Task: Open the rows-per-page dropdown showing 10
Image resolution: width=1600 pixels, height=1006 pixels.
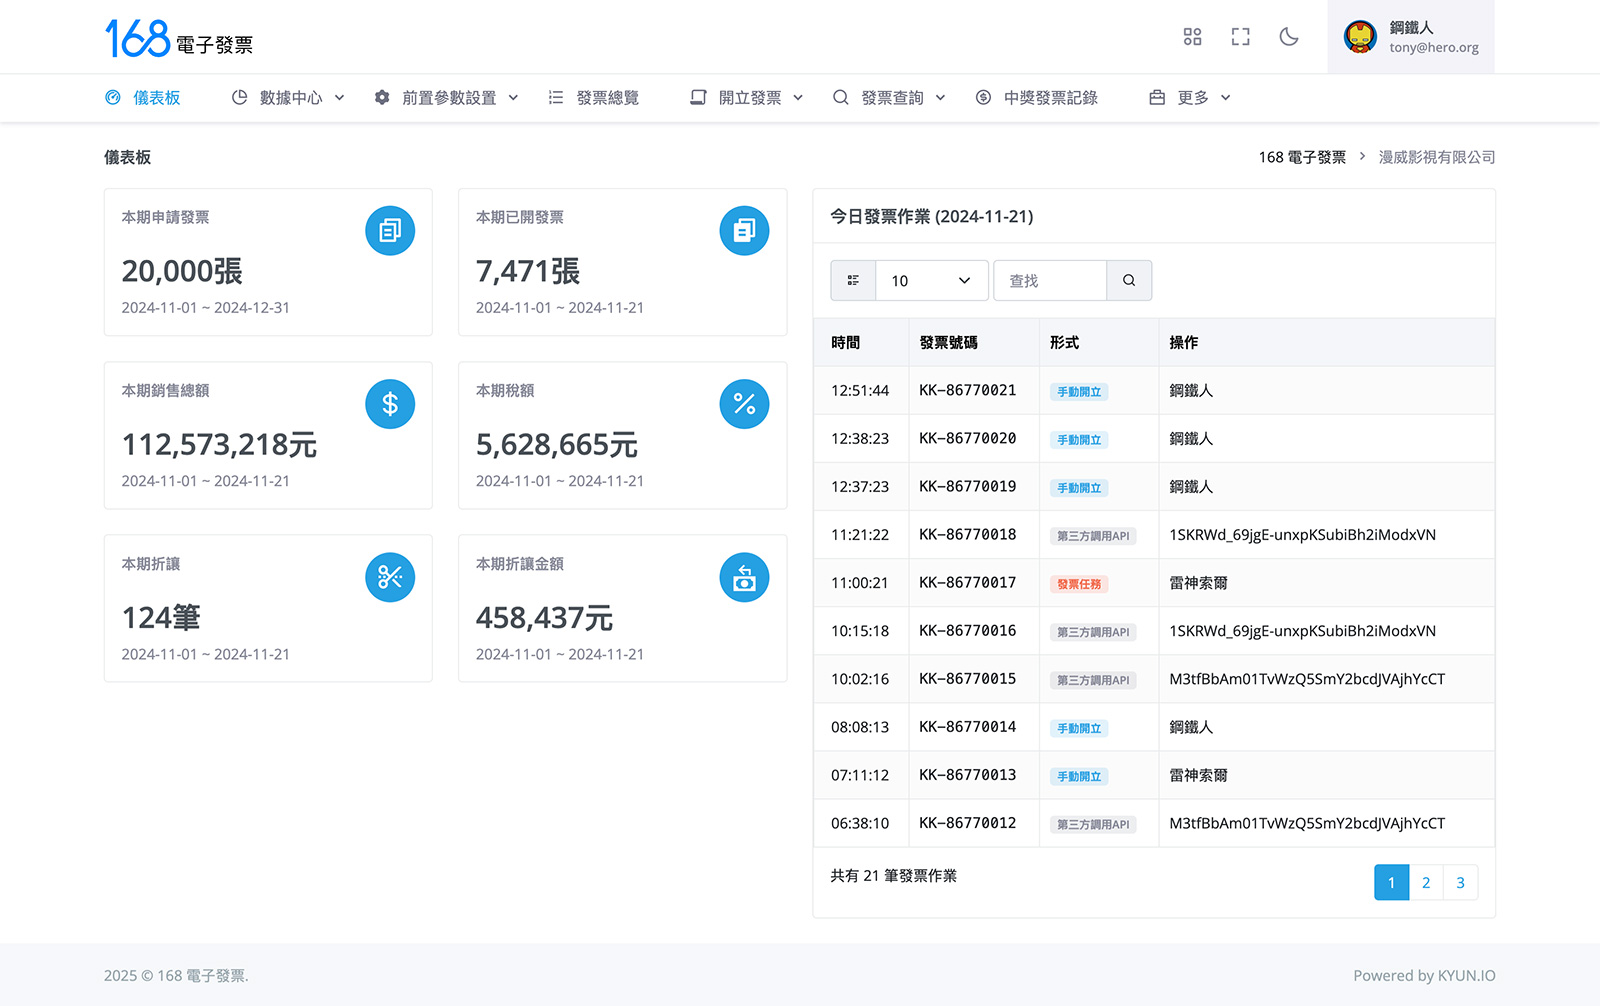Action: [x=931, y=281]
